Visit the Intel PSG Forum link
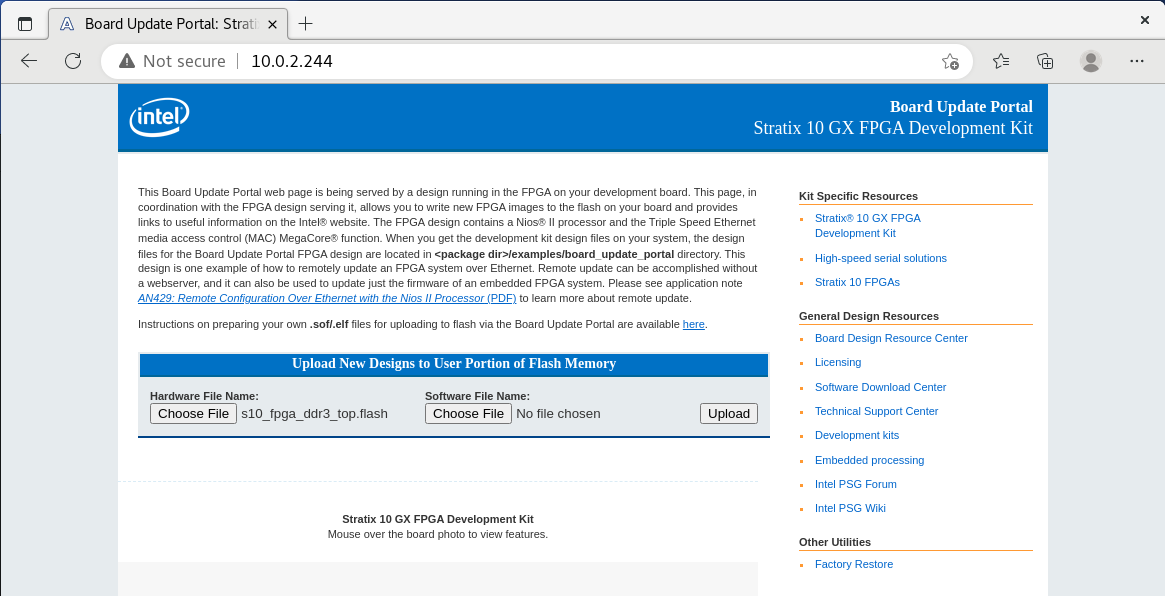The height and width of the screenshot is (596, 1165). pos(855,484)
